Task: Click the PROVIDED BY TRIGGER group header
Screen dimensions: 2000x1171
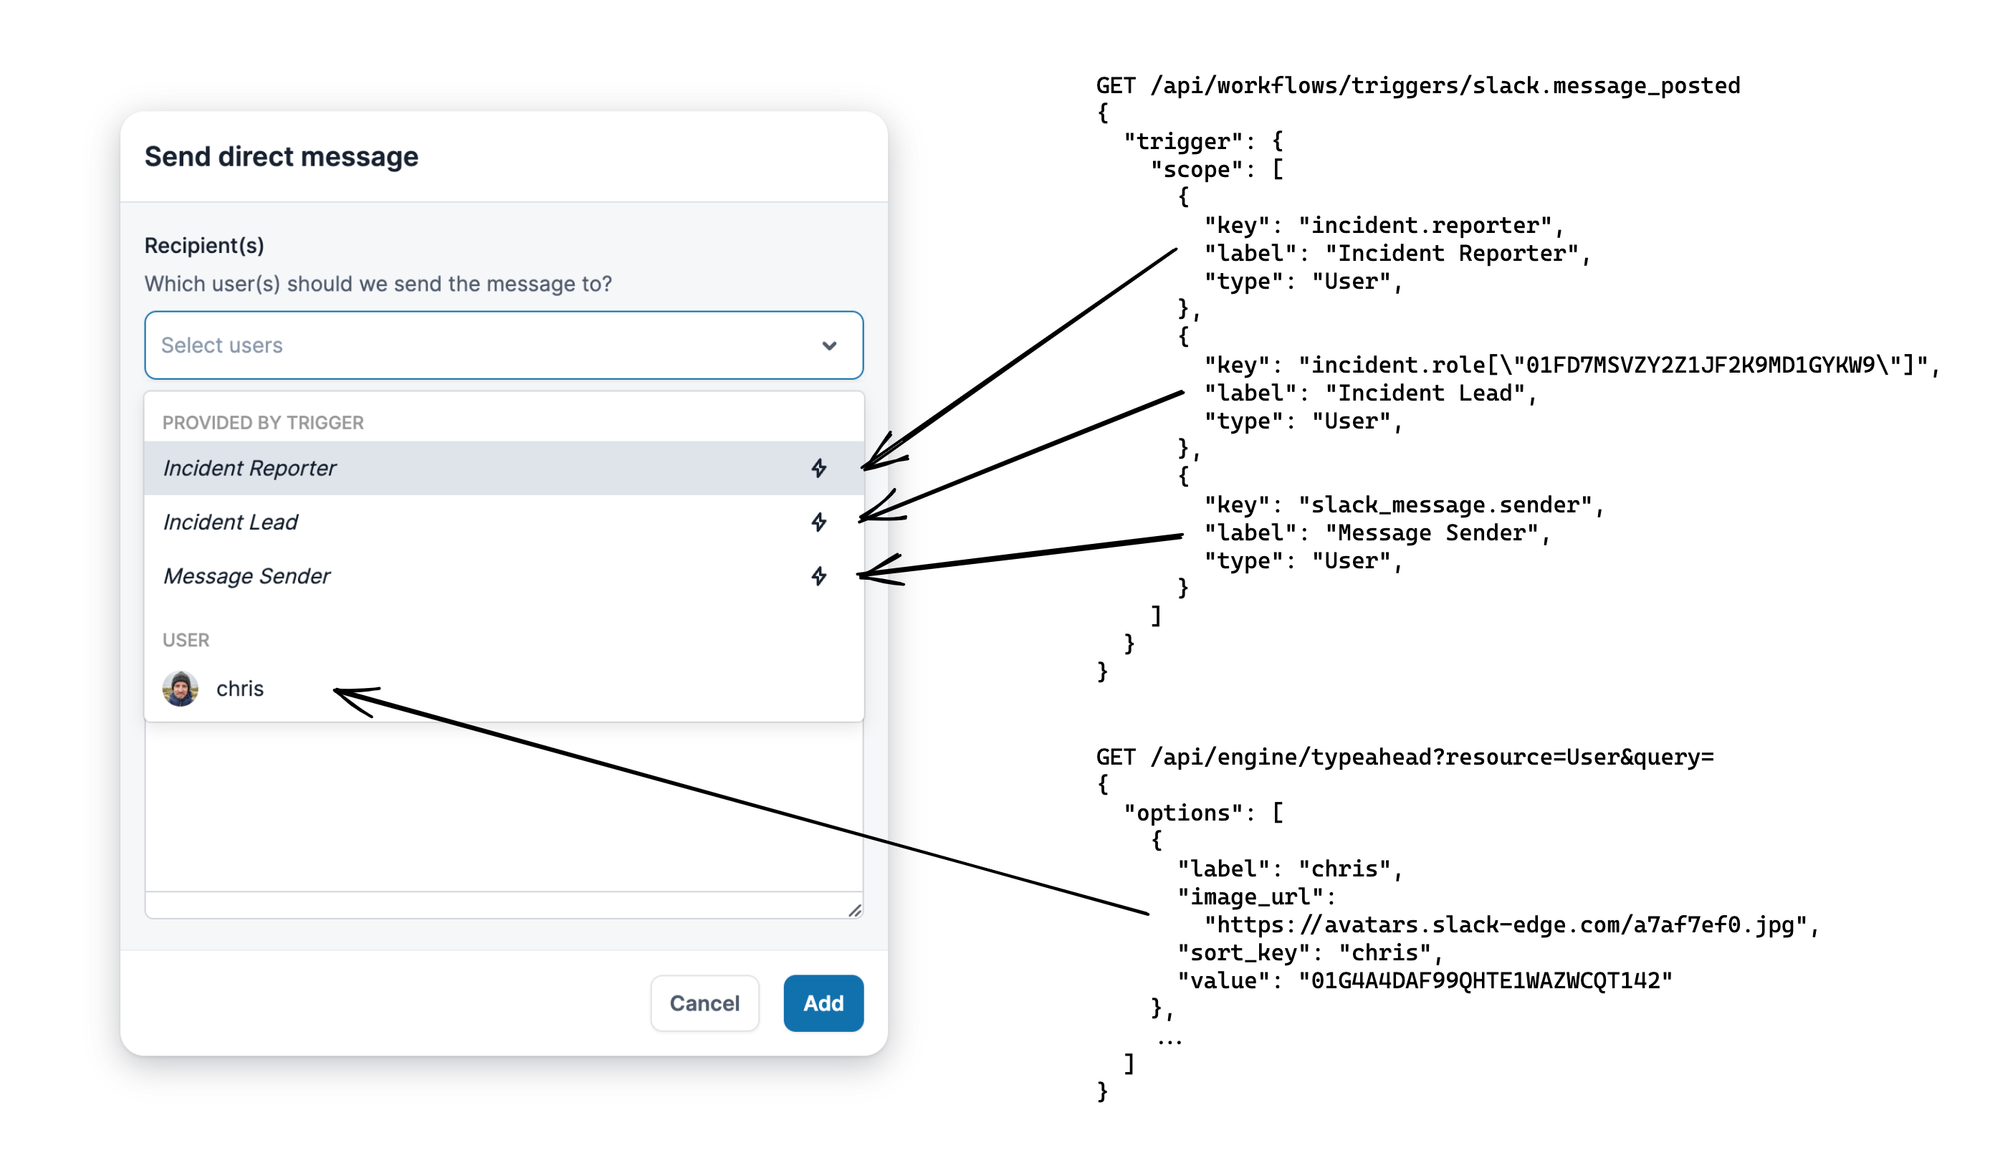Action: point(263,423)
